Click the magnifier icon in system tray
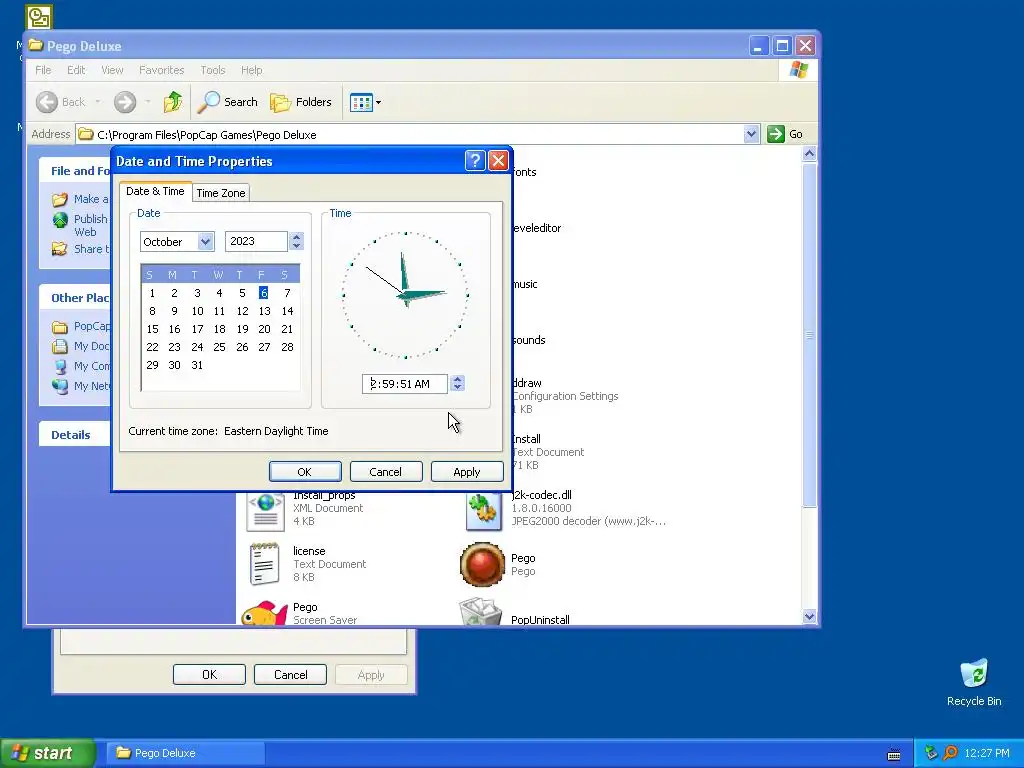Screen dimensions: 1024x768 [950, 753]
